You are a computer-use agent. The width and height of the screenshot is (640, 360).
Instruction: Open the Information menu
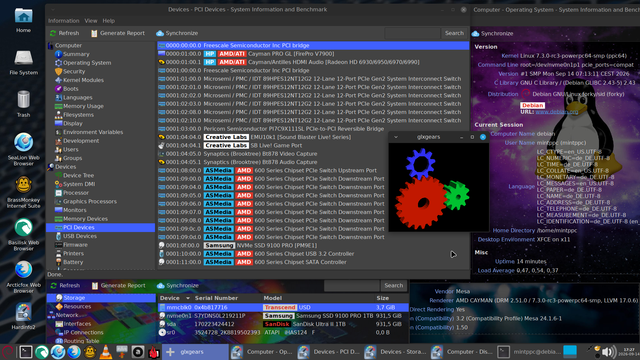click(64, 21)
